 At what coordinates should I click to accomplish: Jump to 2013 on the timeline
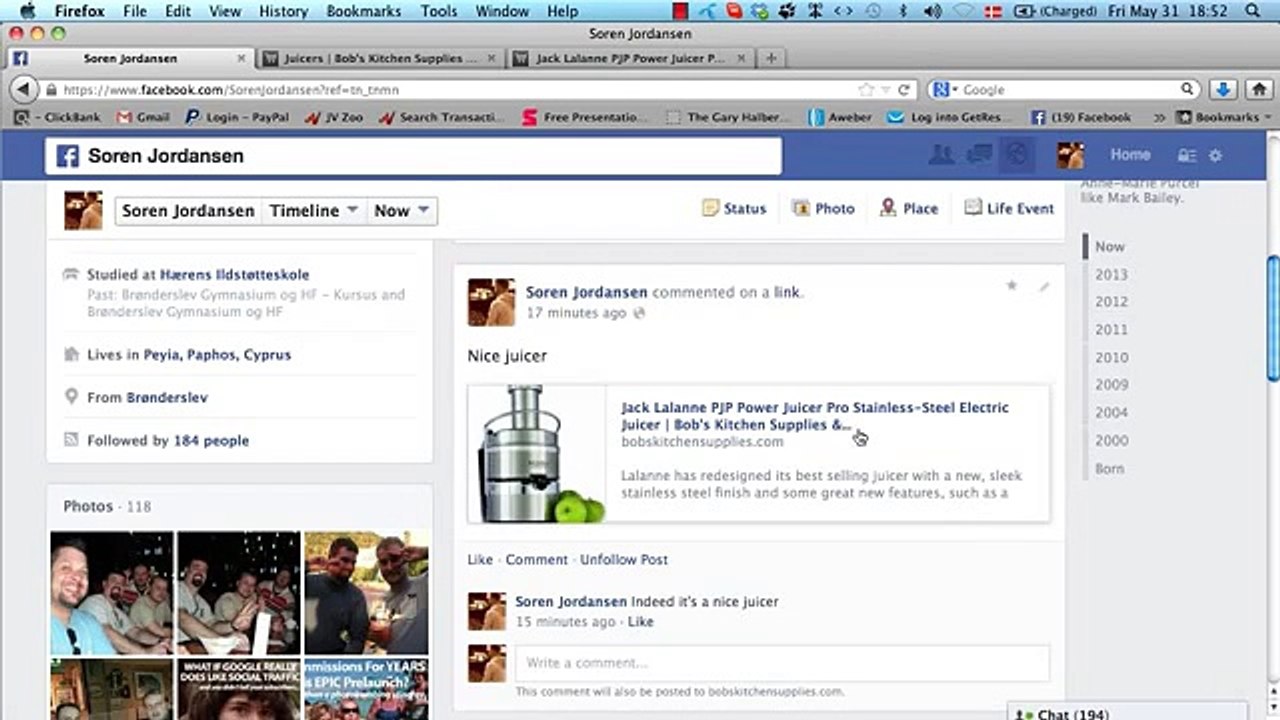tap(1111, 274)
